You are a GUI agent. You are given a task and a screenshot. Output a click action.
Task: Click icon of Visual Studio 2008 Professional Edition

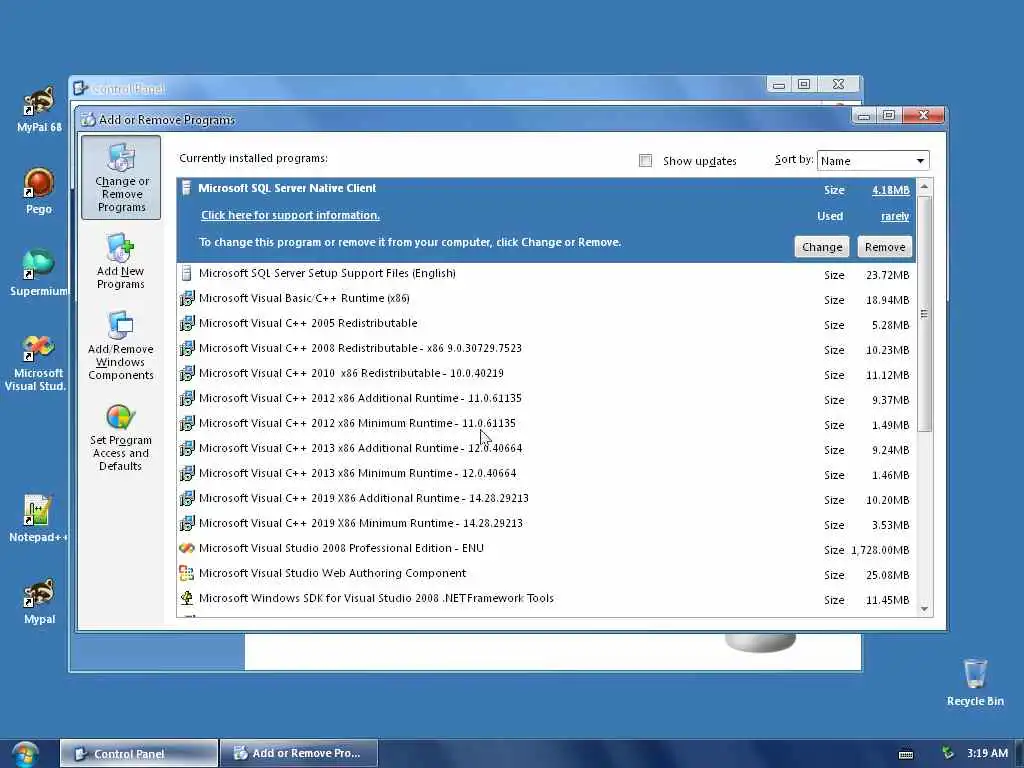pos(187,549)
